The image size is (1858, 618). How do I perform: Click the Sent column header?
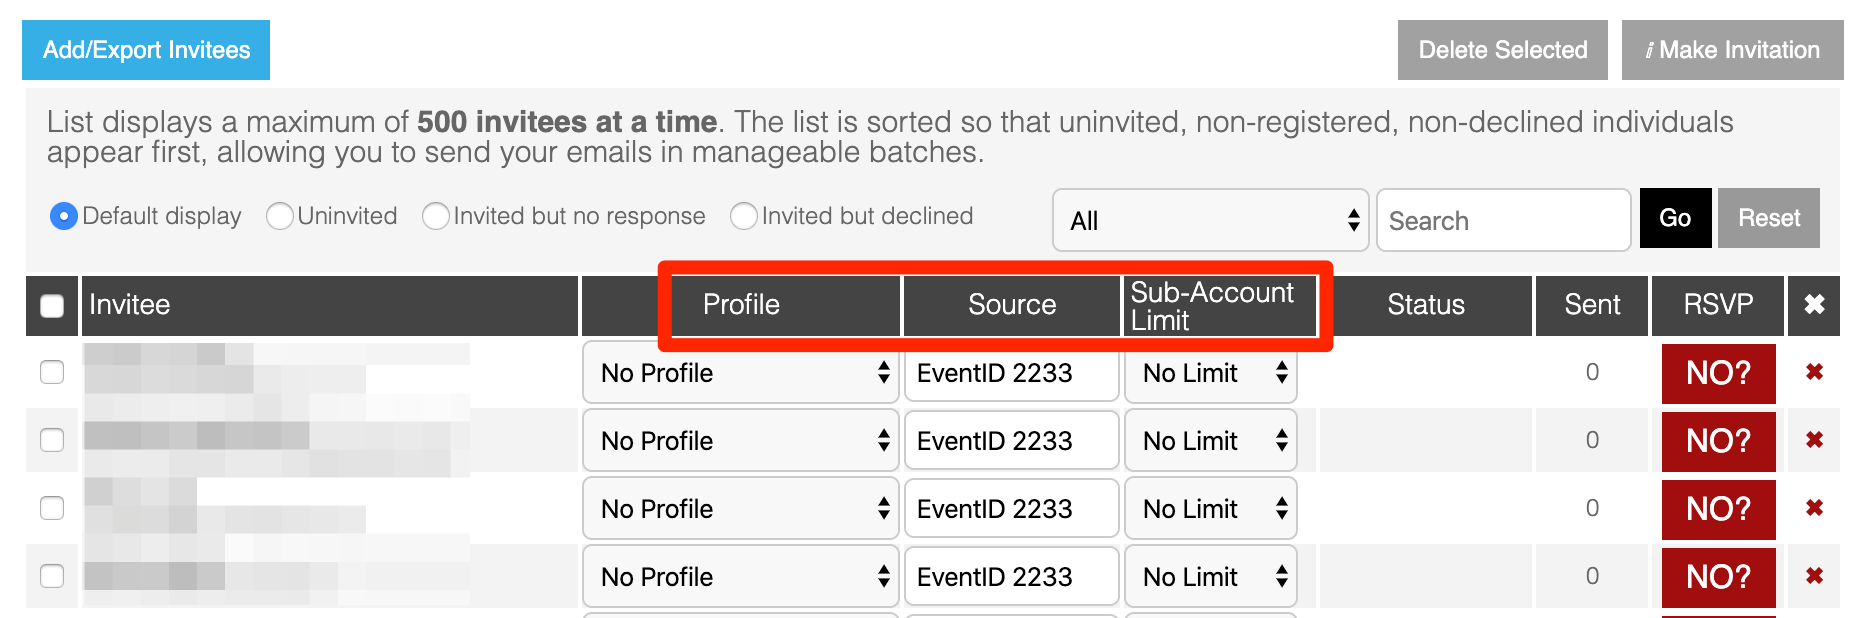(1592, 305)
